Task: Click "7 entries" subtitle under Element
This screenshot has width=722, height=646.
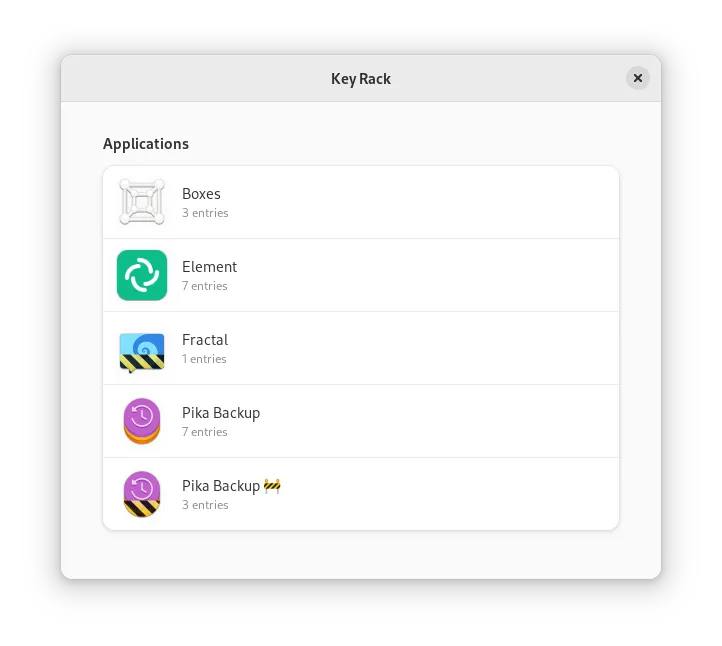Action: [x=205, y=286]
